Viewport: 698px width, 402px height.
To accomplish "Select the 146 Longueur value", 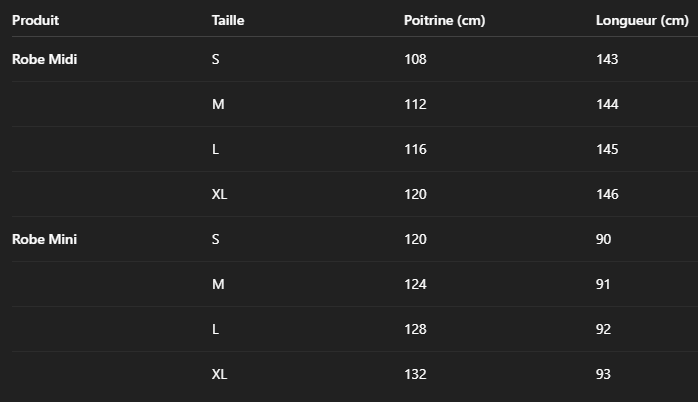I will coord(607,194).
